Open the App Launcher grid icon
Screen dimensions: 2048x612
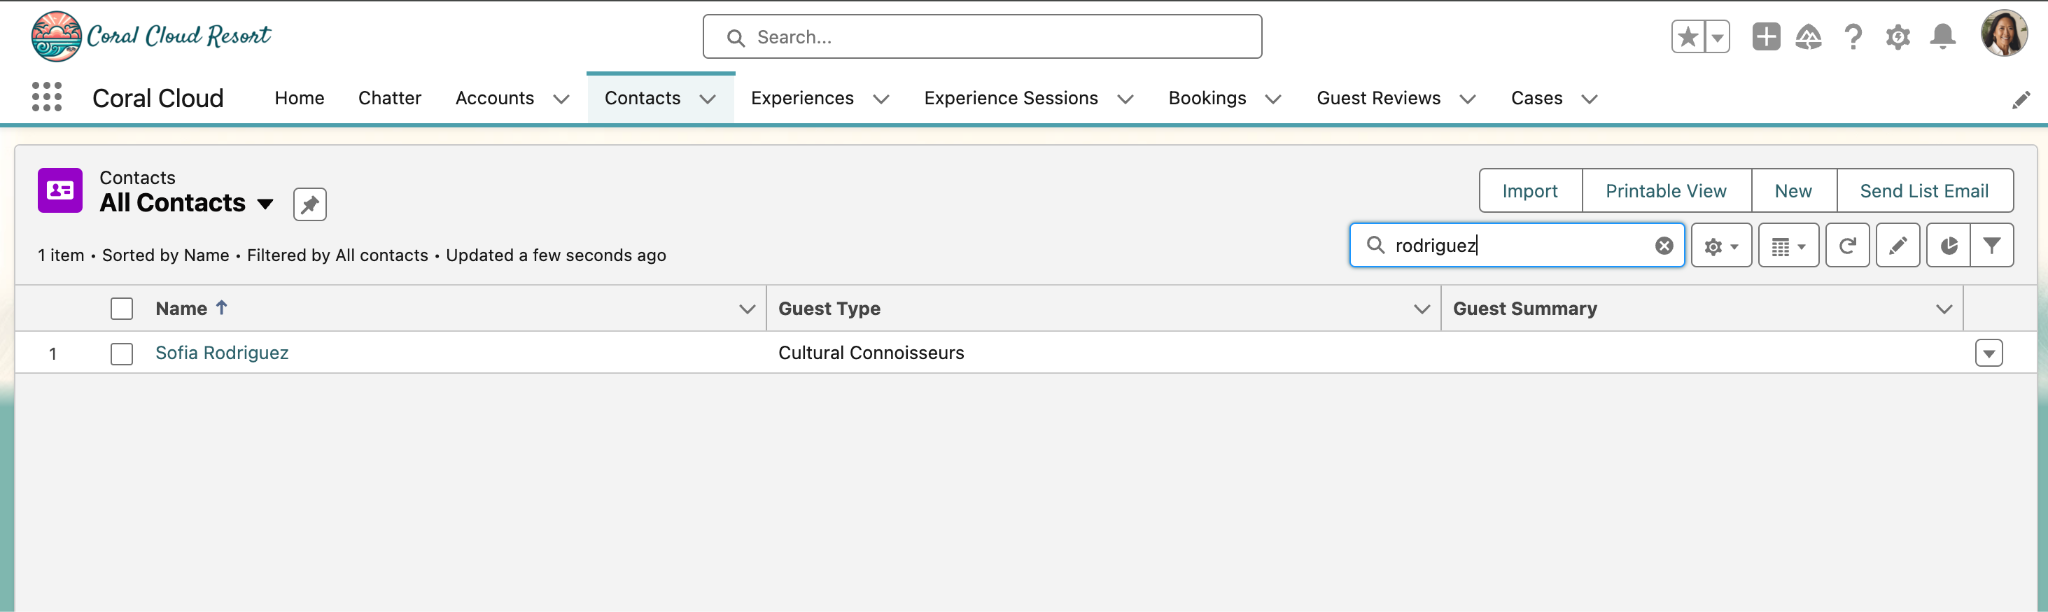[47, 97]
